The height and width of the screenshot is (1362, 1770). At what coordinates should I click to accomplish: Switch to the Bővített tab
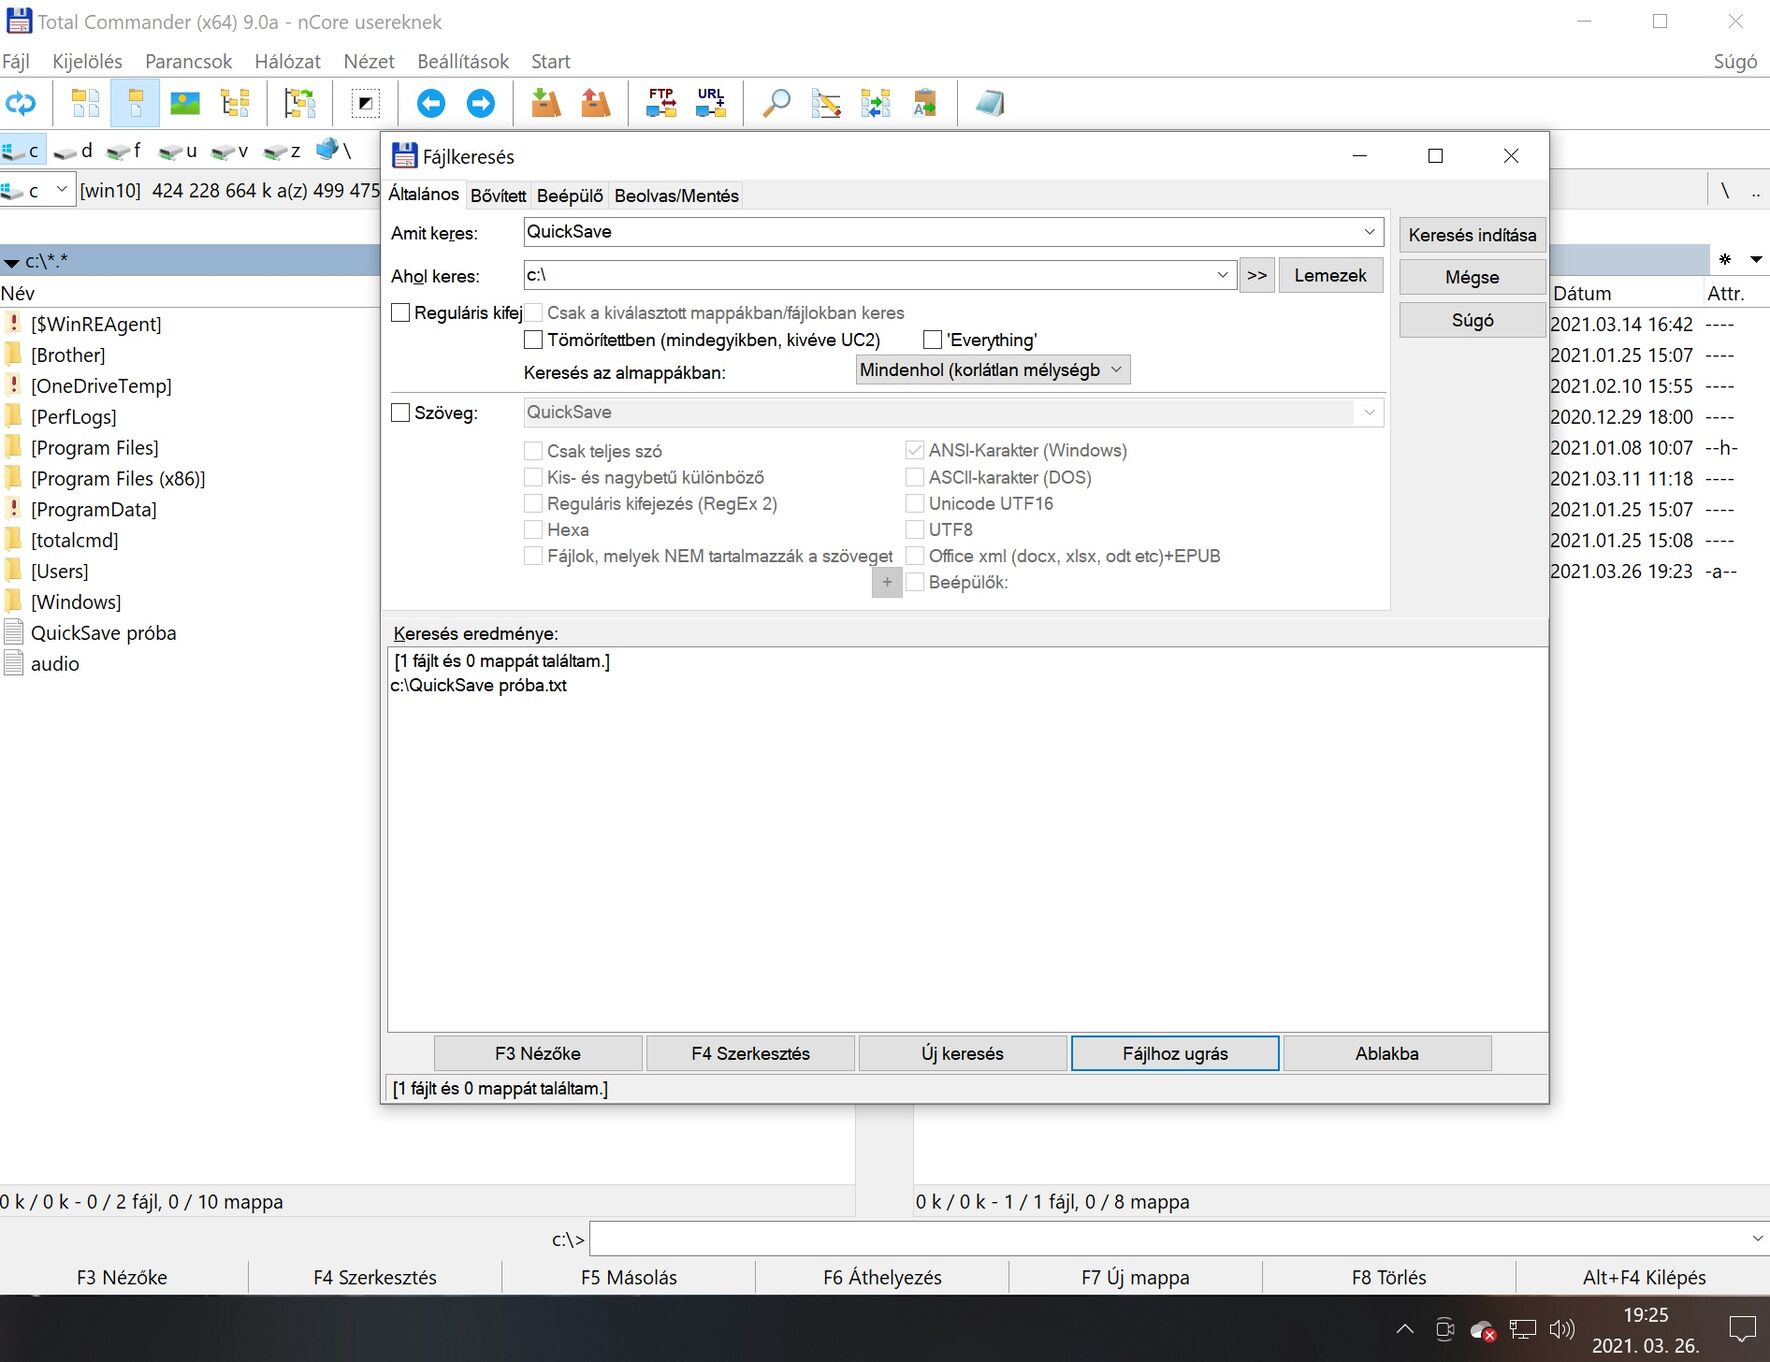point(498,196)
